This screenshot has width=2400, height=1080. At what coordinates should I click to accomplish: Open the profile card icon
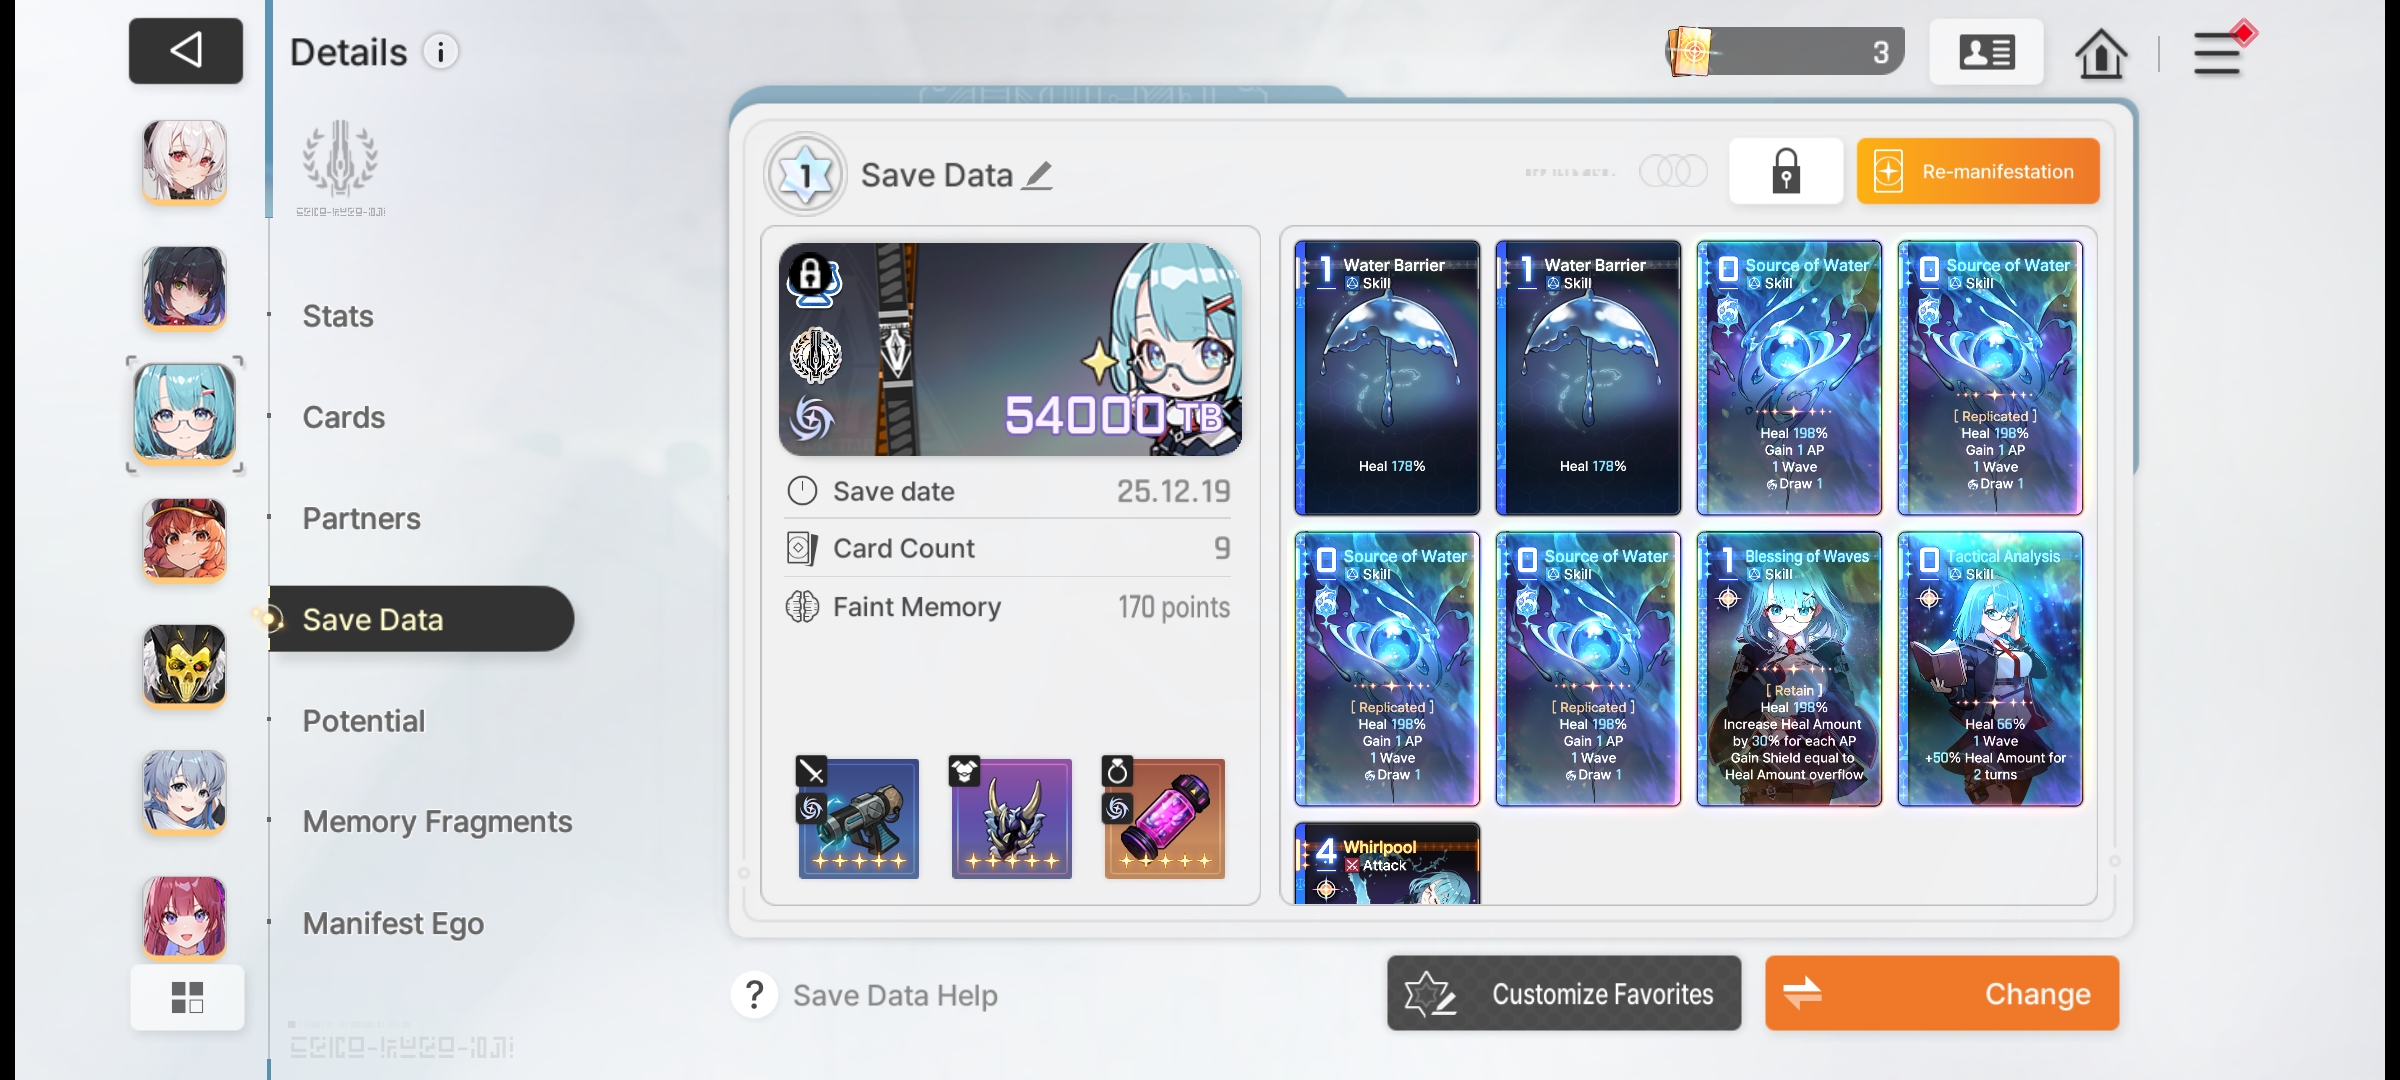pyautogui.click(x=1986, y=52)
